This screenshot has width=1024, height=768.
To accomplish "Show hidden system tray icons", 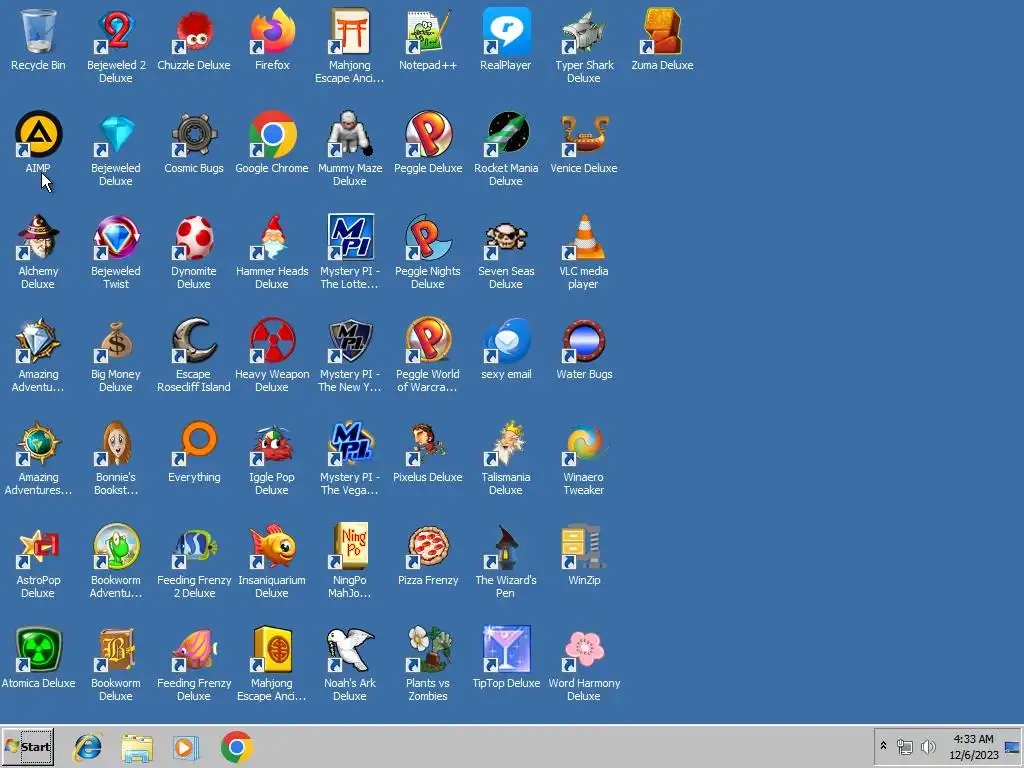I will 884,746.
